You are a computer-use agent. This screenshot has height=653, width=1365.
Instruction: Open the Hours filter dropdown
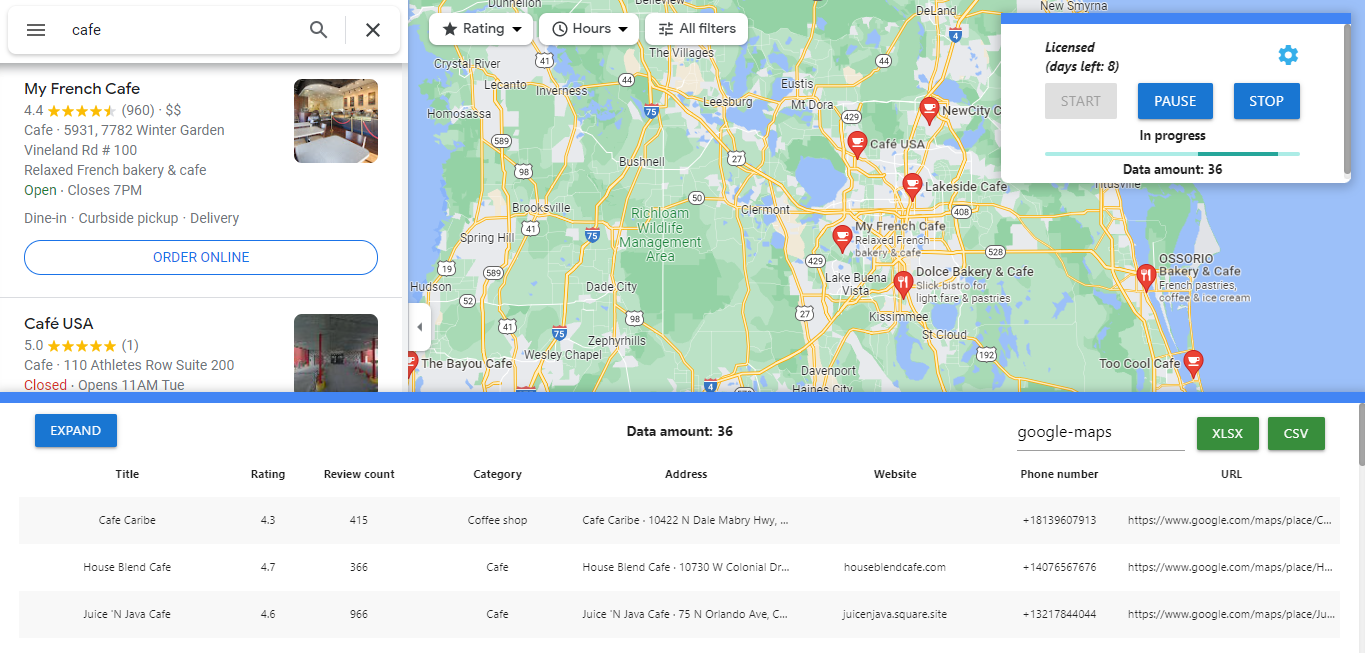pyautogui.click(x=589, y=29)
